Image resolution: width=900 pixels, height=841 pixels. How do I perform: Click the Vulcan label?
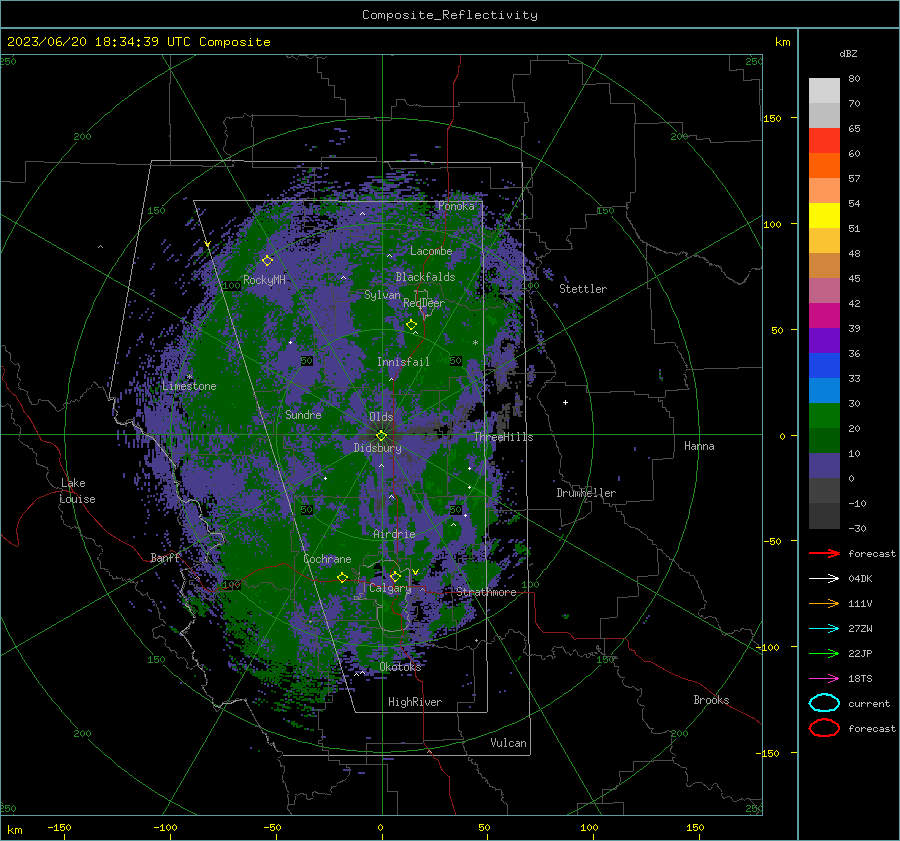(x=509, y=743)
